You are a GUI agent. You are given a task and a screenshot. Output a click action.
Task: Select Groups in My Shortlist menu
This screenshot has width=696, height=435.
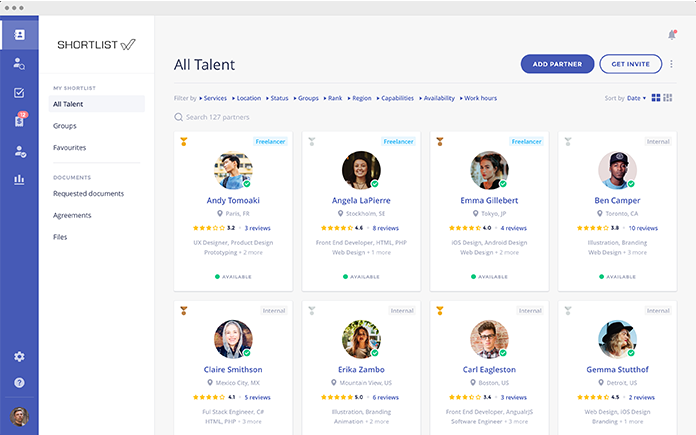(x=65, y=126)
